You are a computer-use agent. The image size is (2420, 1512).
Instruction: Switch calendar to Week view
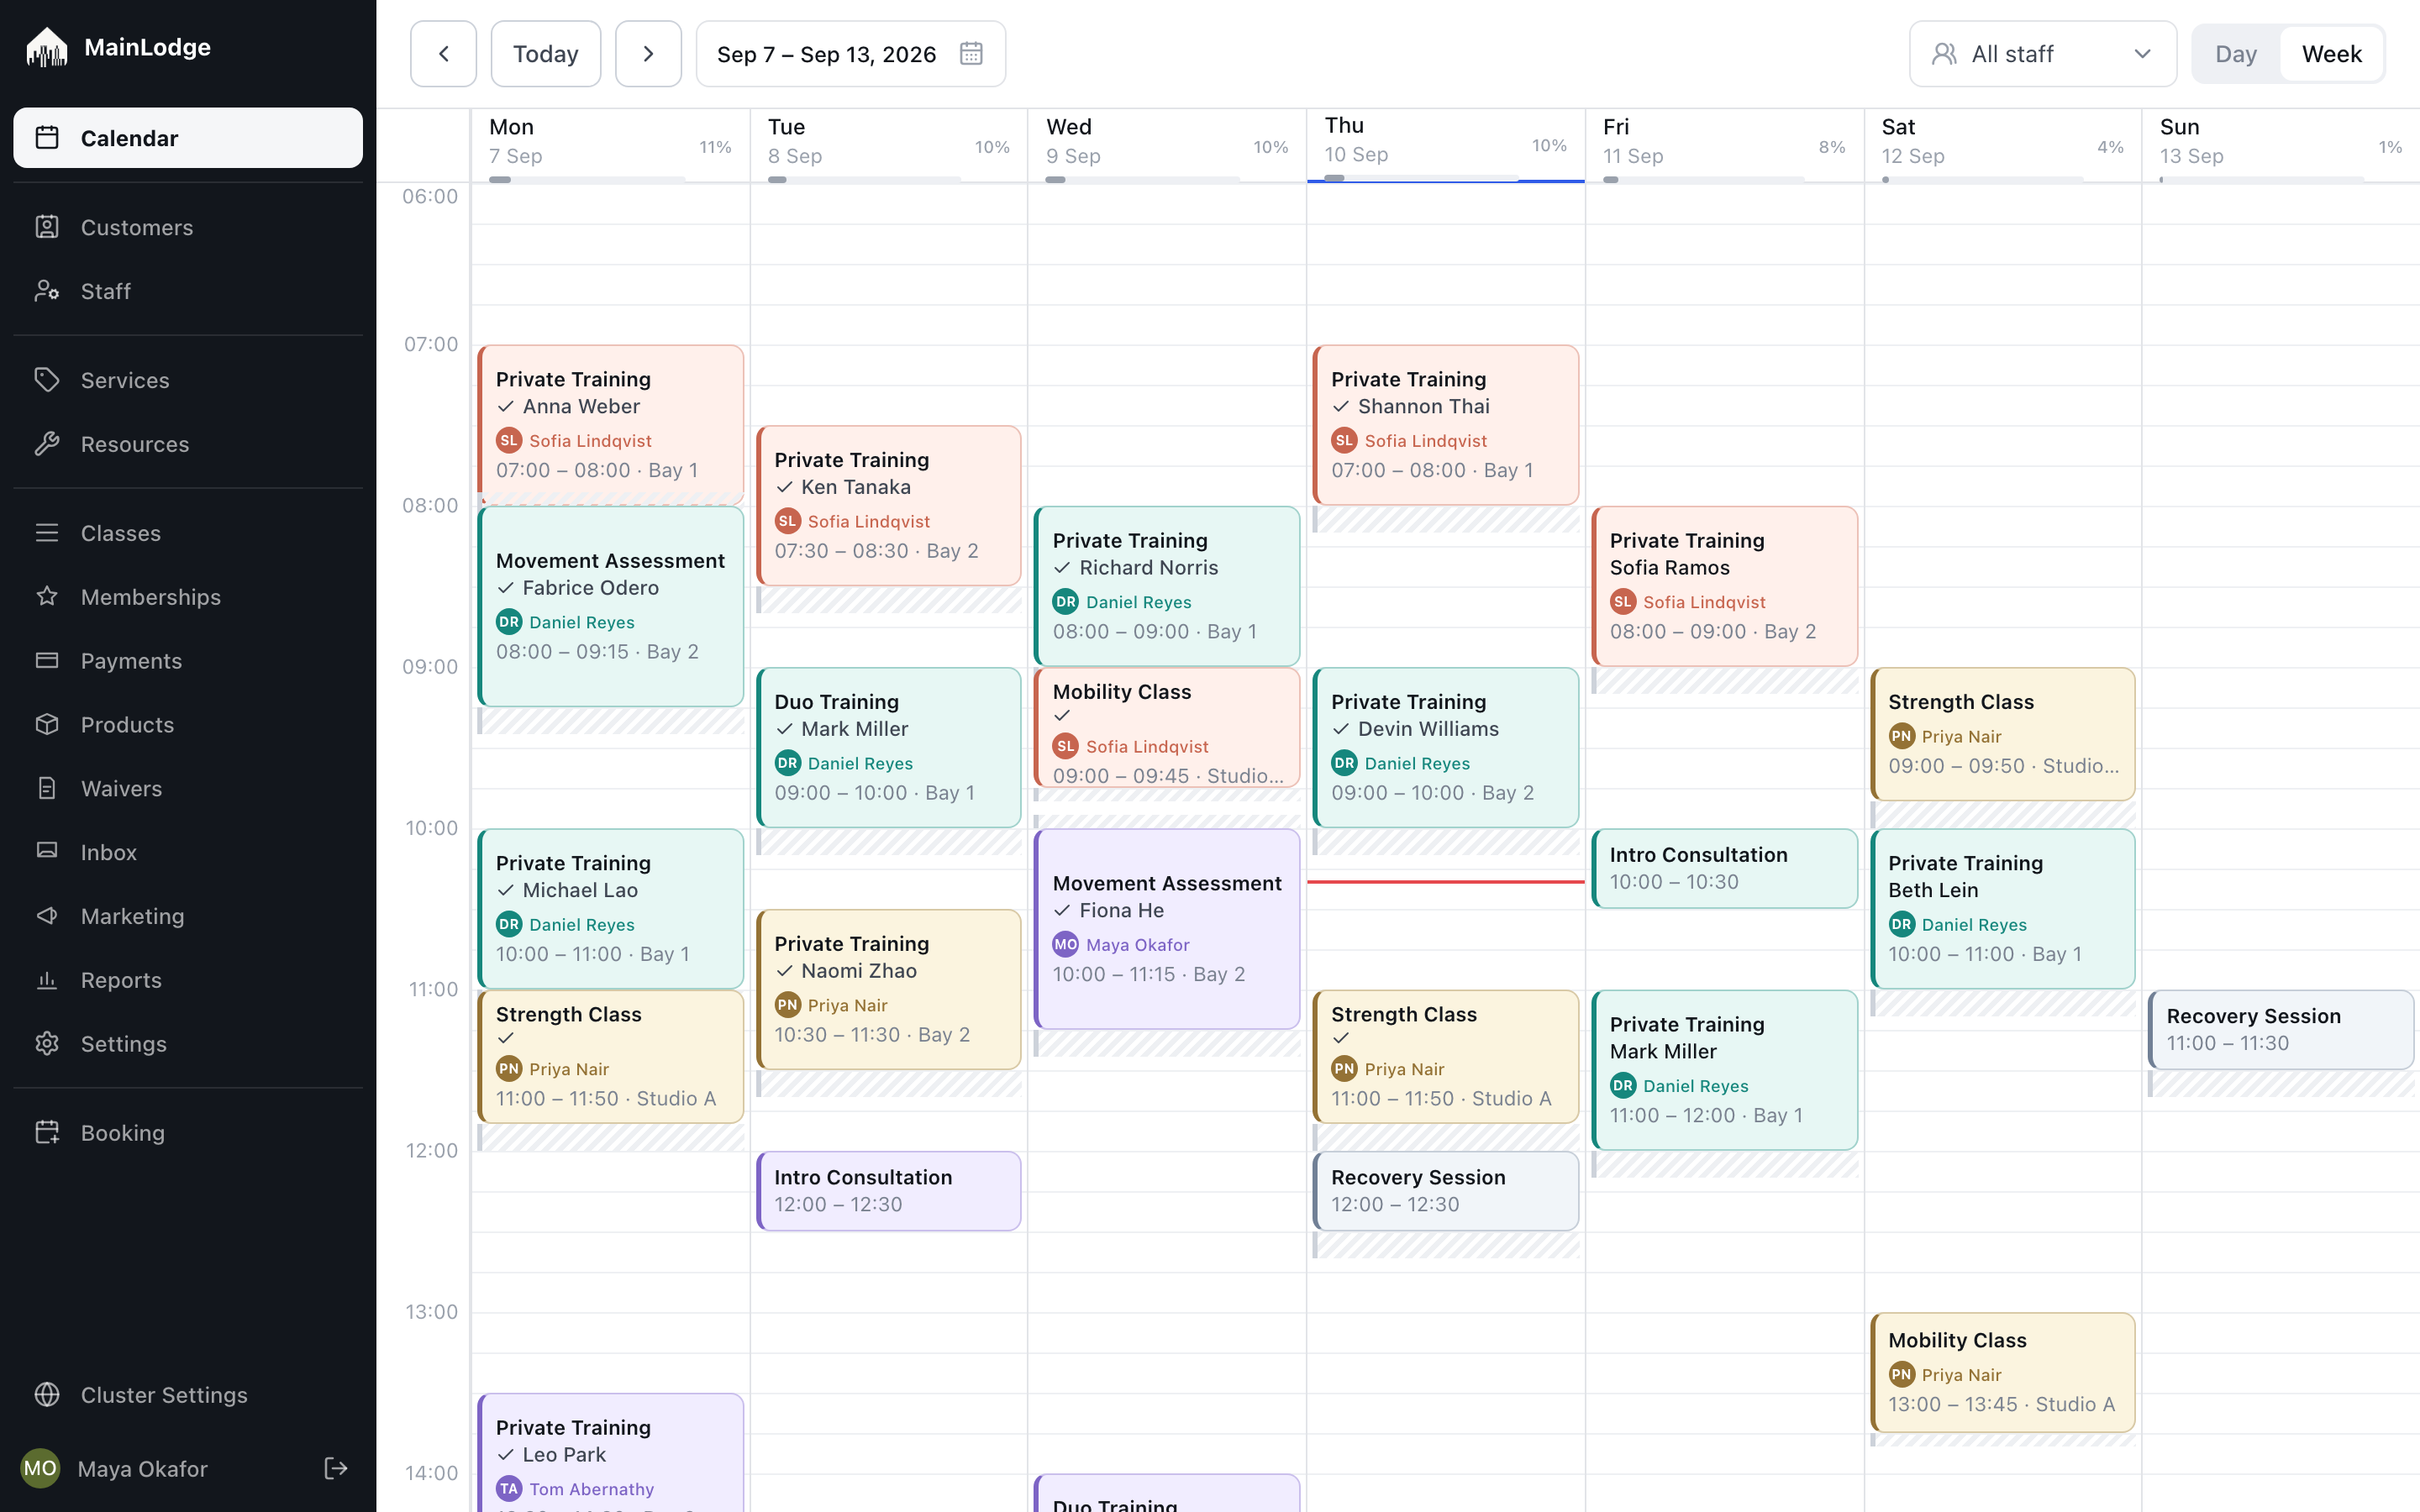(x=2331, y=54)
